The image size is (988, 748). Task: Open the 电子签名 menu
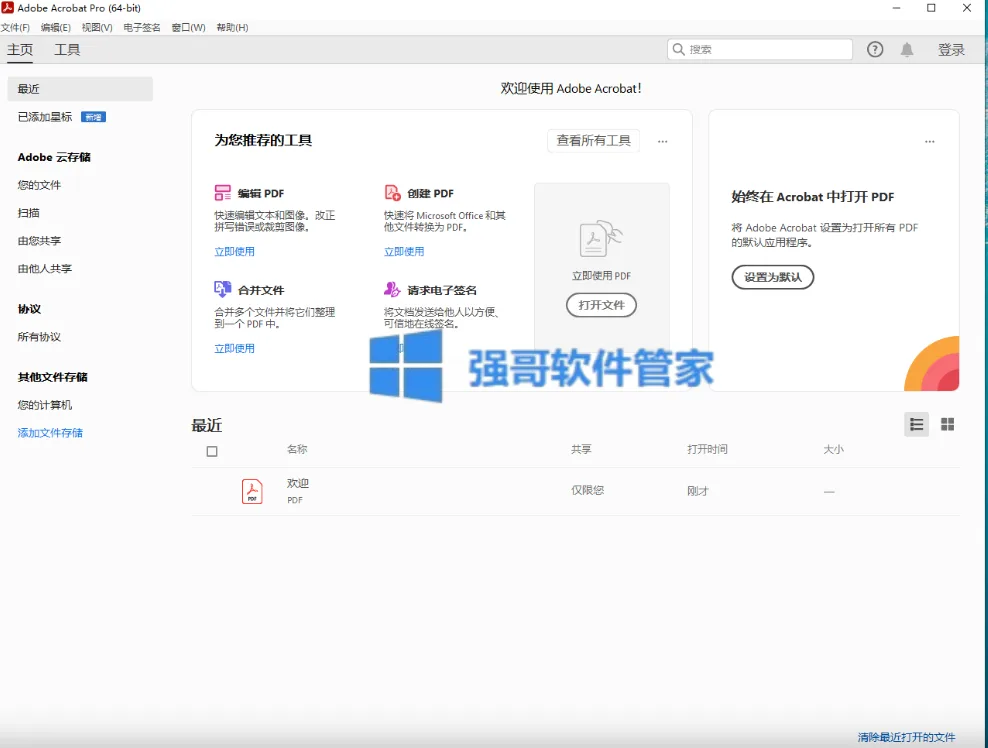(142, 28)
